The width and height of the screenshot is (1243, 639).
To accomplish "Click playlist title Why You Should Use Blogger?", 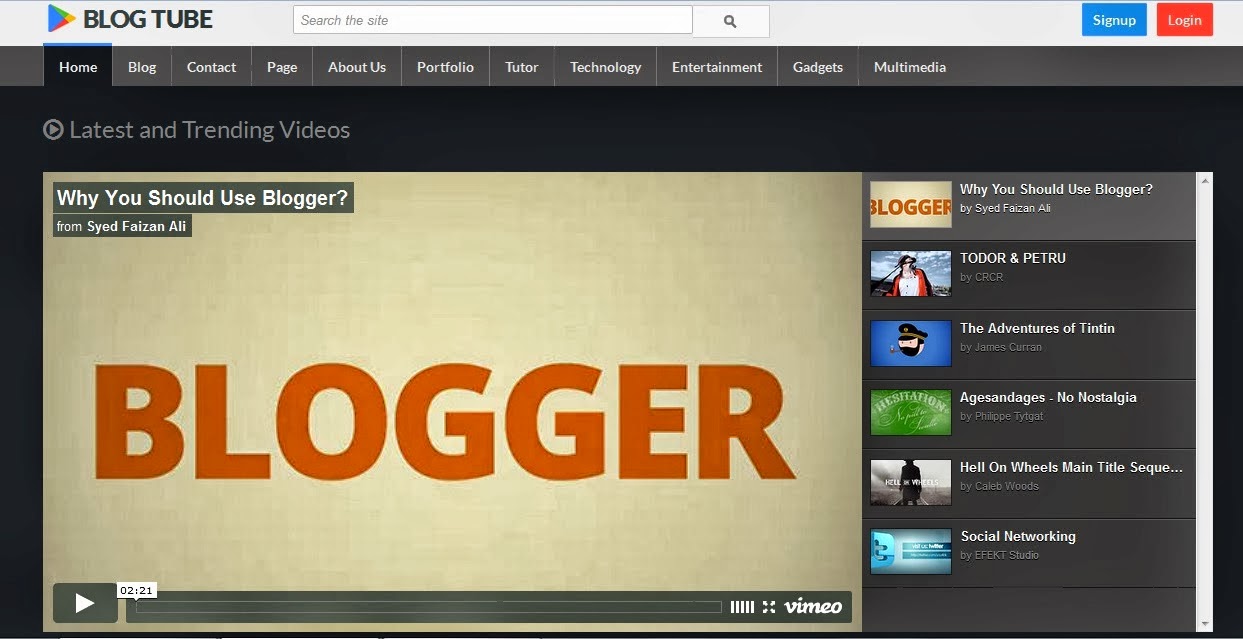I will tap(1056, 189).
